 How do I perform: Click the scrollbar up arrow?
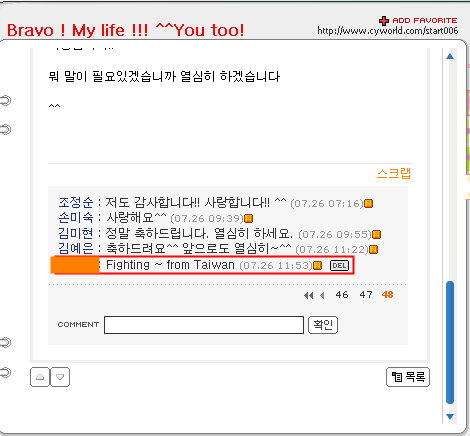450,56
